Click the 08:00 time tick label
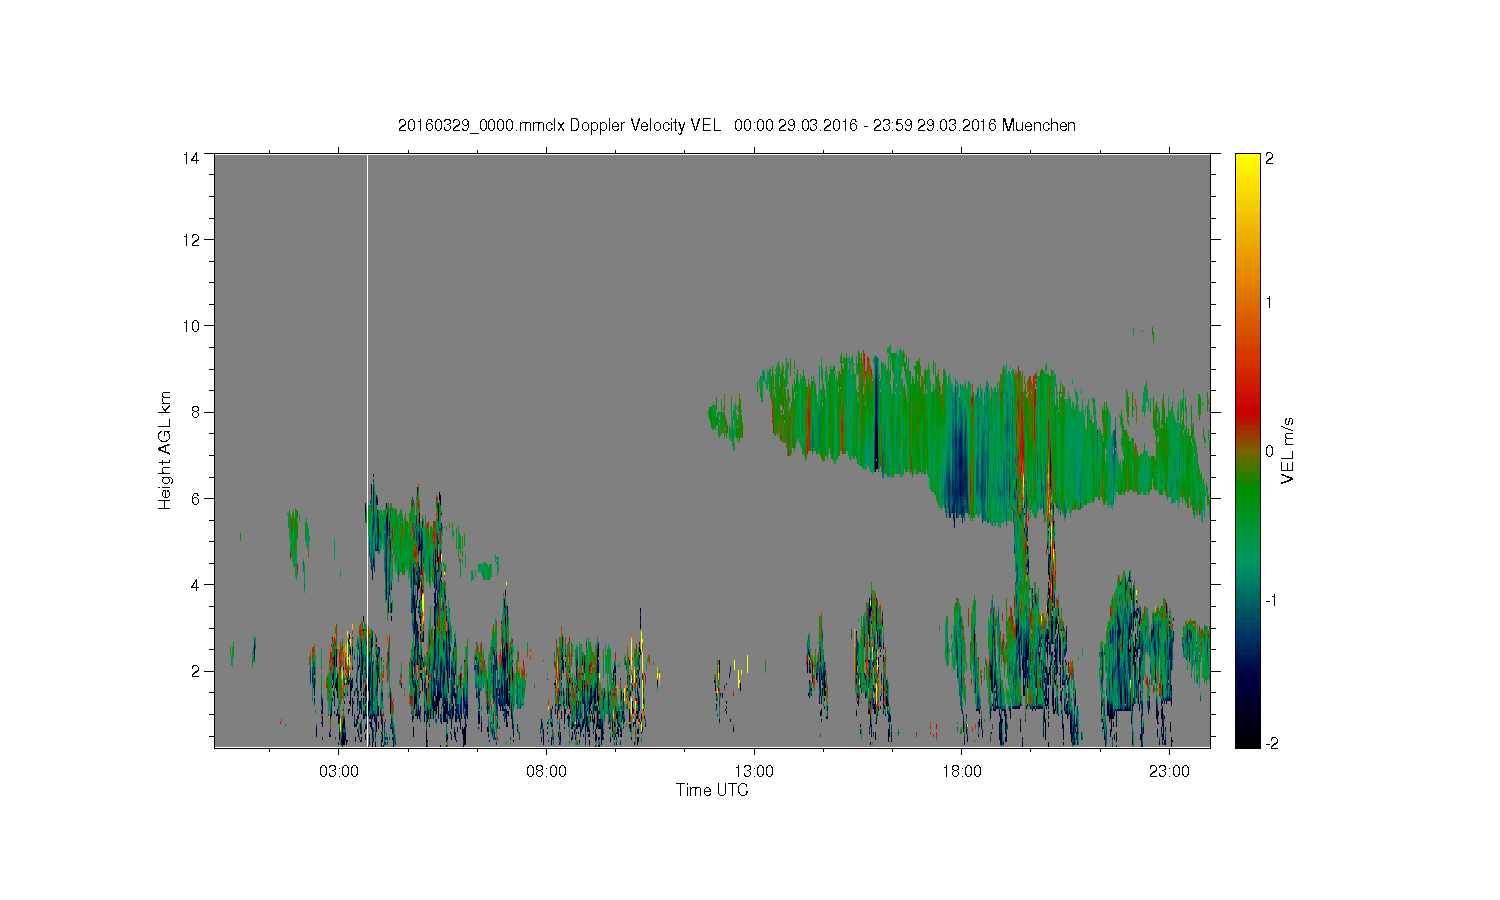The height and width of the screenshot is (900, 1500). 546,771
